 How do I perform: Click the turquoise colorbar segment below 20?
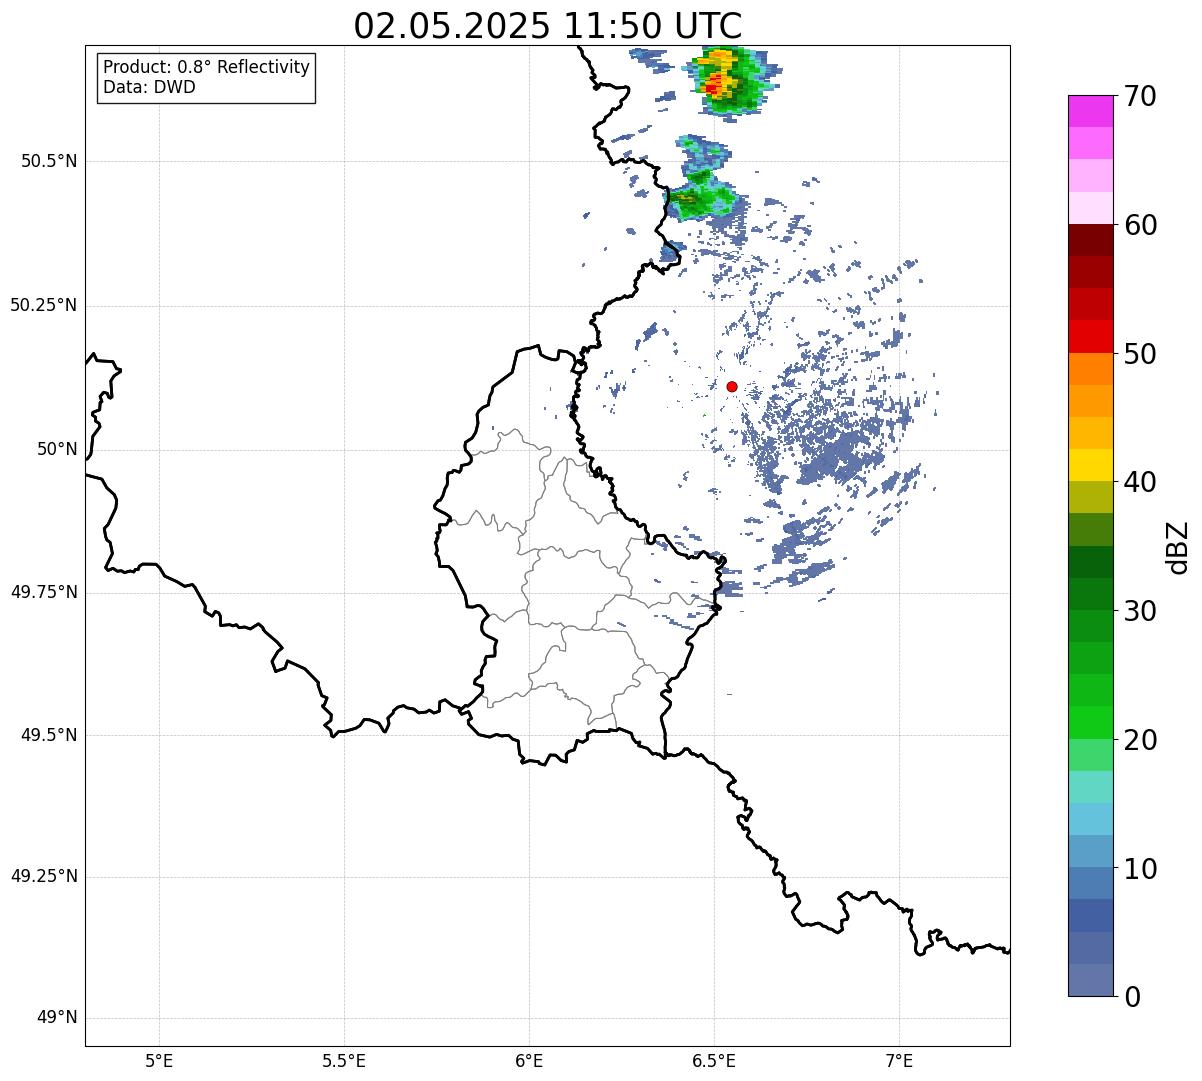1090,787
